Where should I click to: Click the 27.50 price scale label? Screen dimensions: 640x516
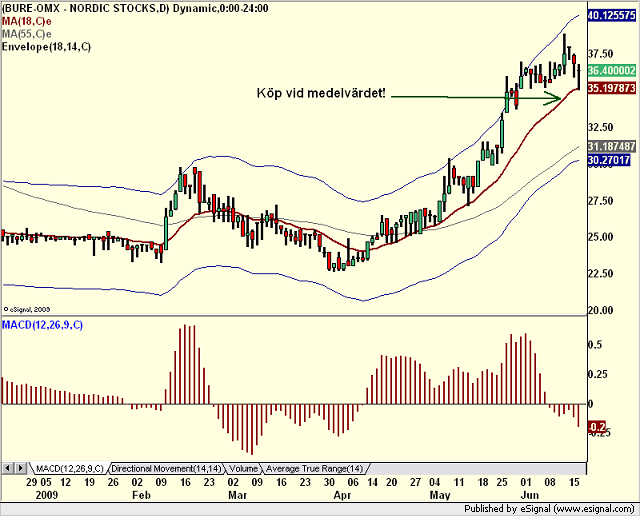(600, 201)
